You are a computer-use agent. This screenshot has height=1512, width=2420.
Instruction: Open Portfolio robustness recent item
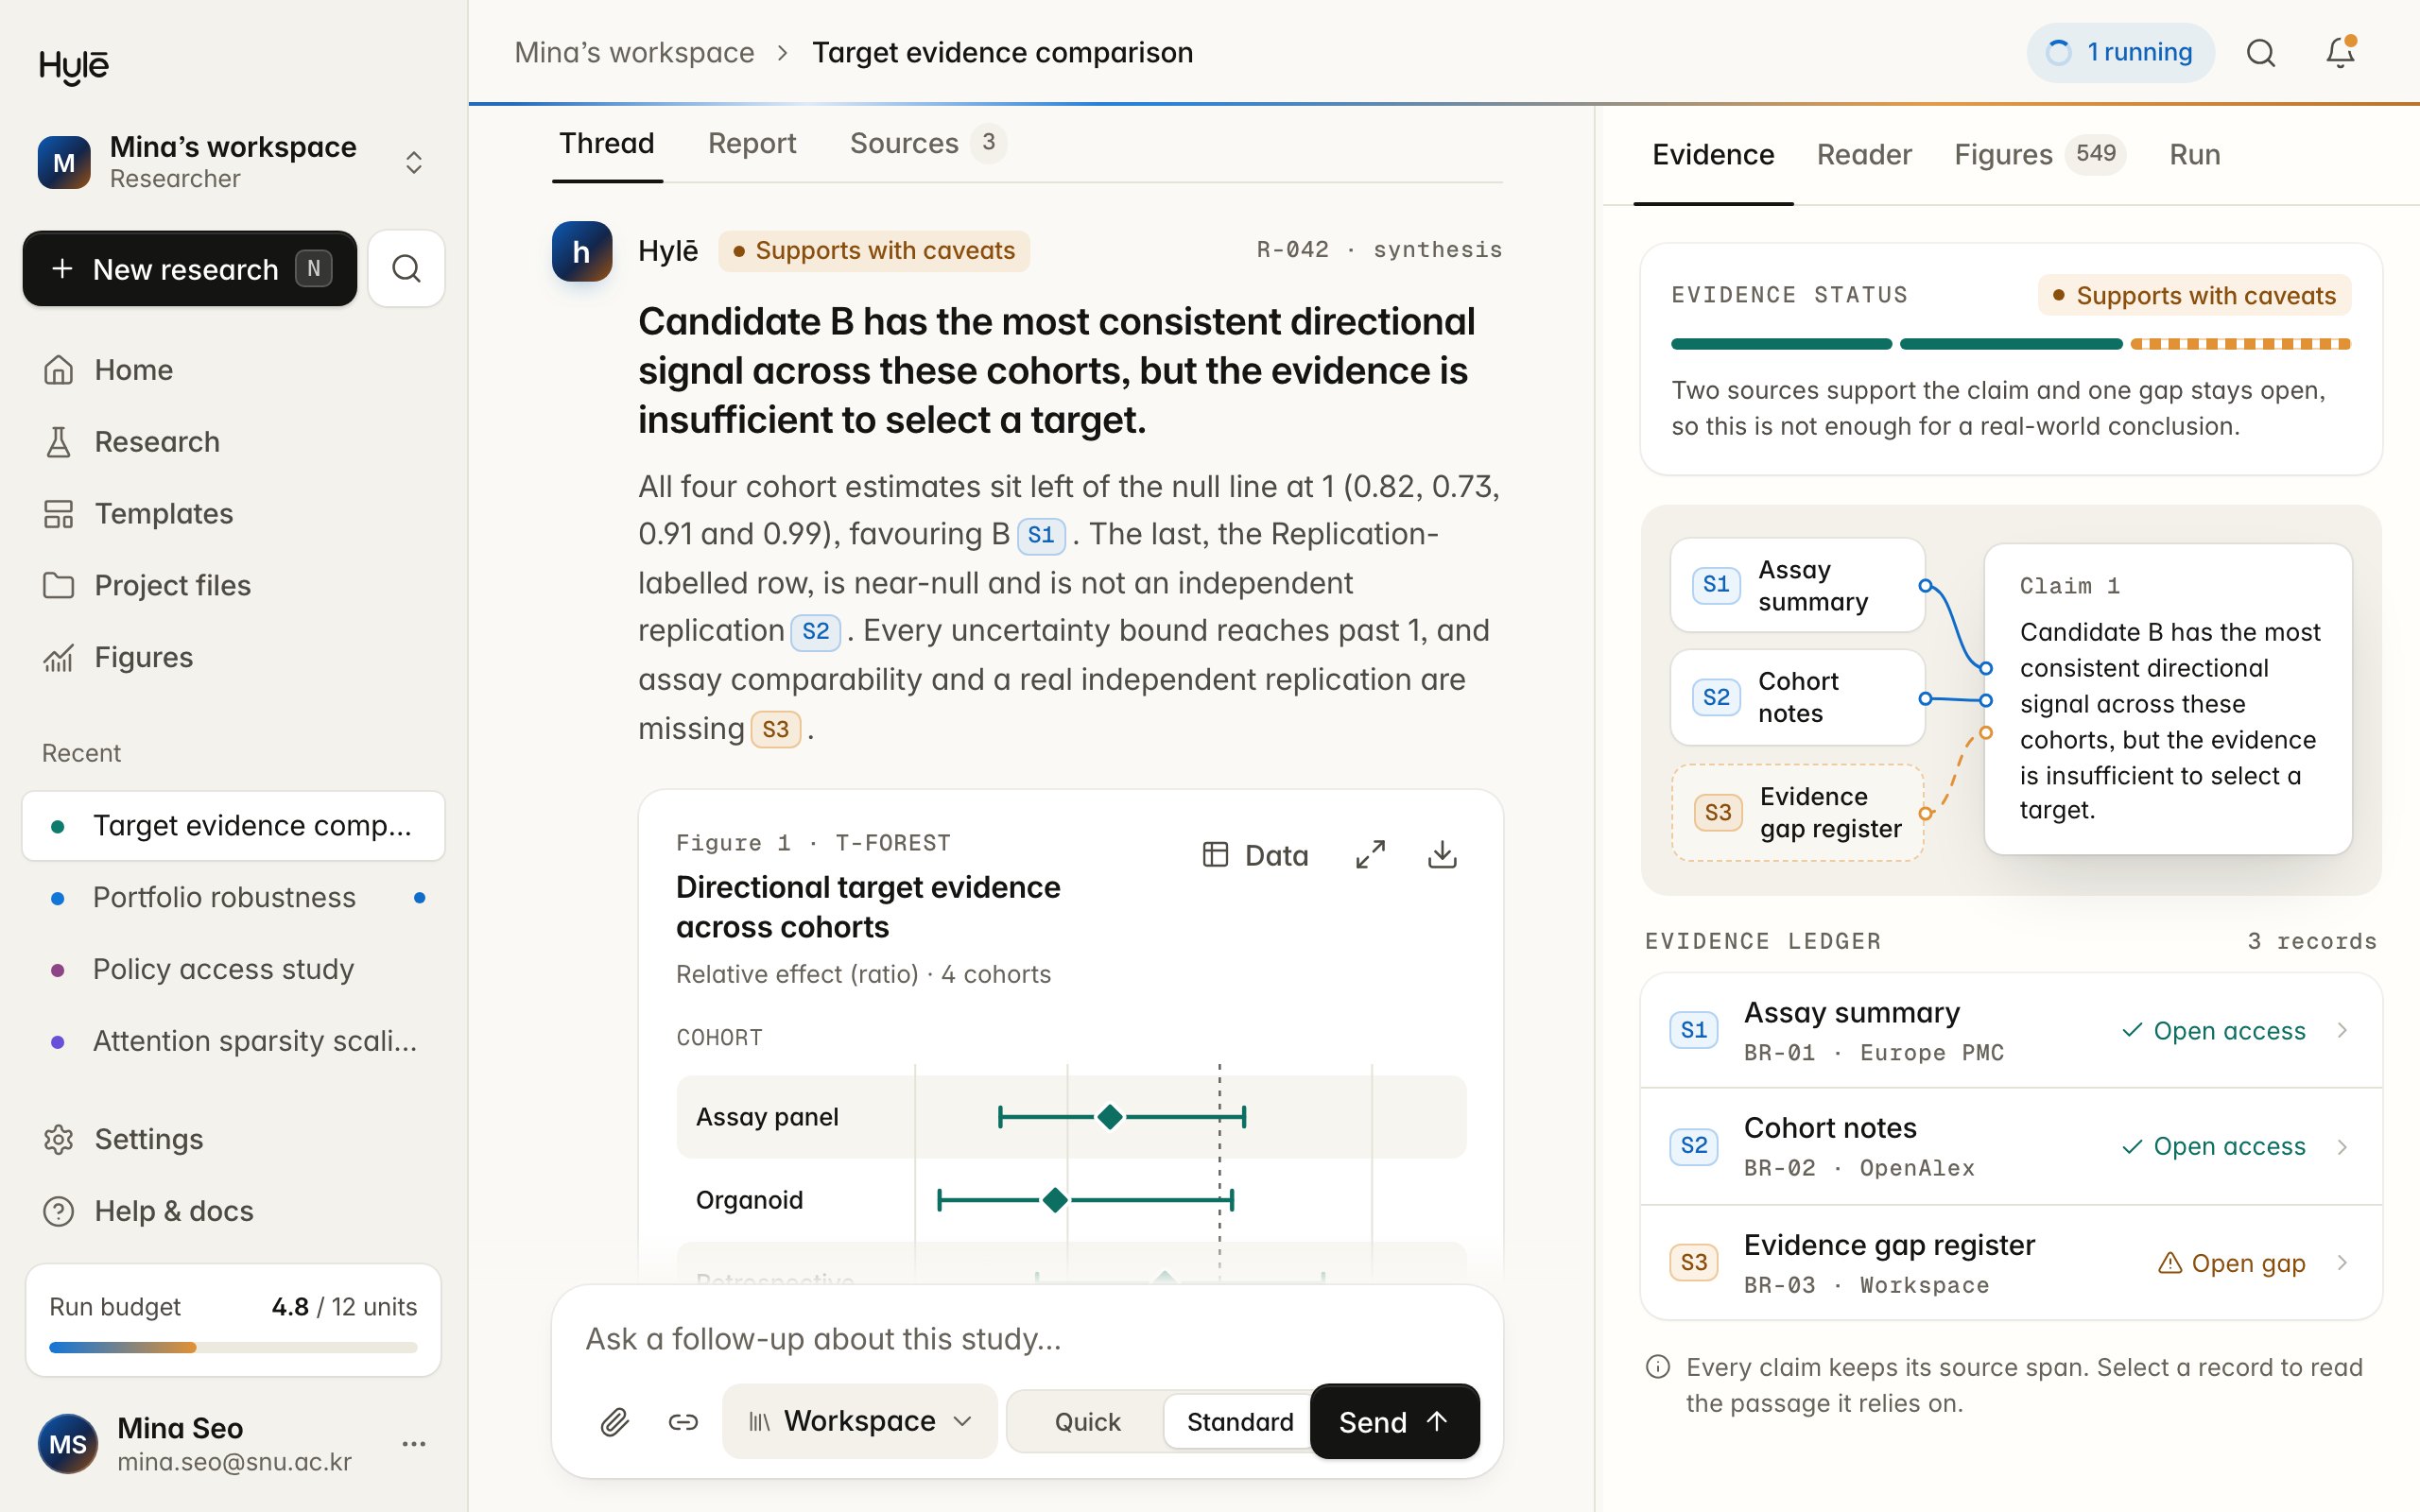coord(233,897)
